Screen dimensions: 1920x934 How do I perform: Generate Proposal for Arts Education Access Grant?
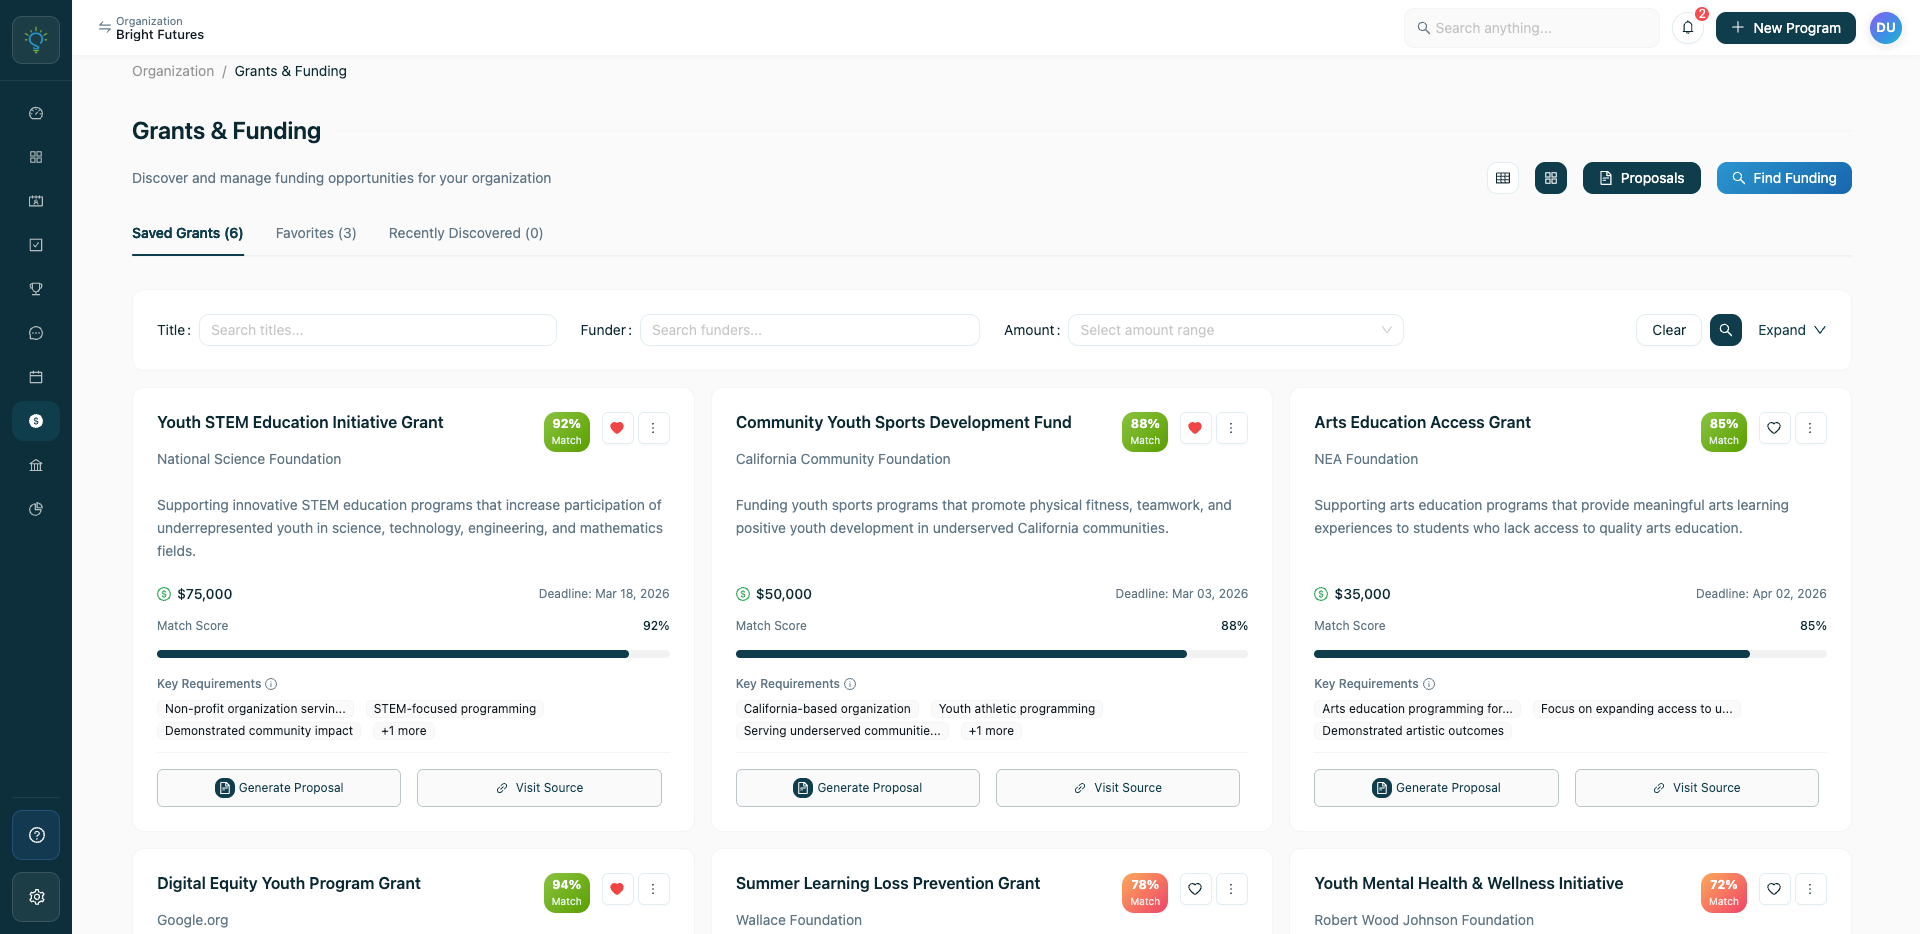coord(1436,788)
